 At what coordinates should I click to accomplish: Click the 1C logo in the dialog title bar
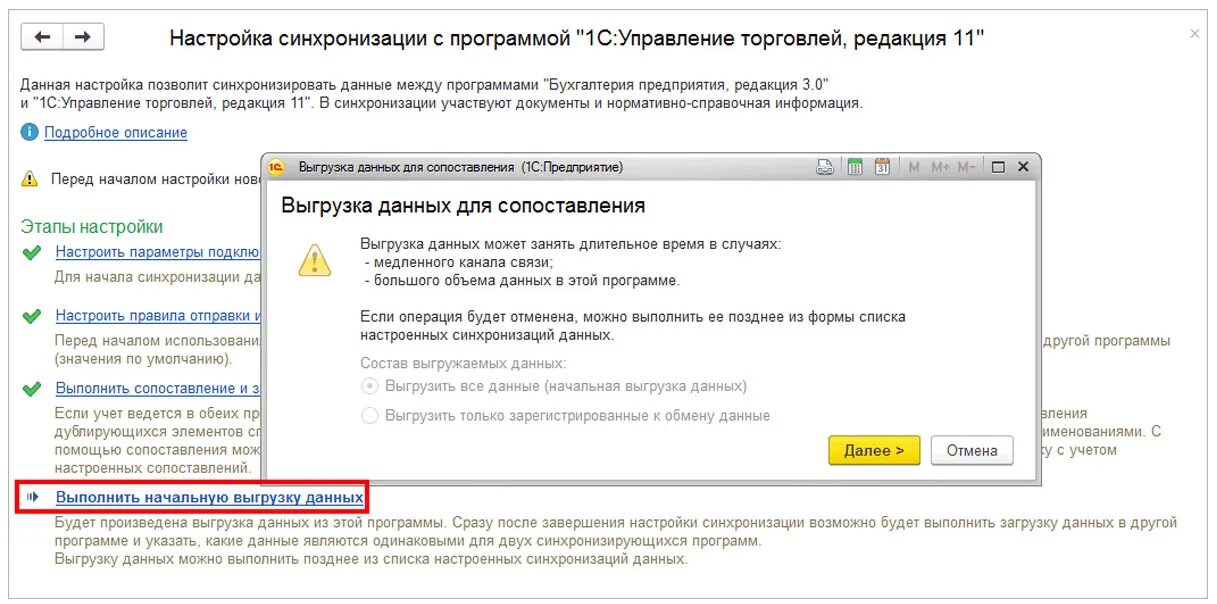277,167
